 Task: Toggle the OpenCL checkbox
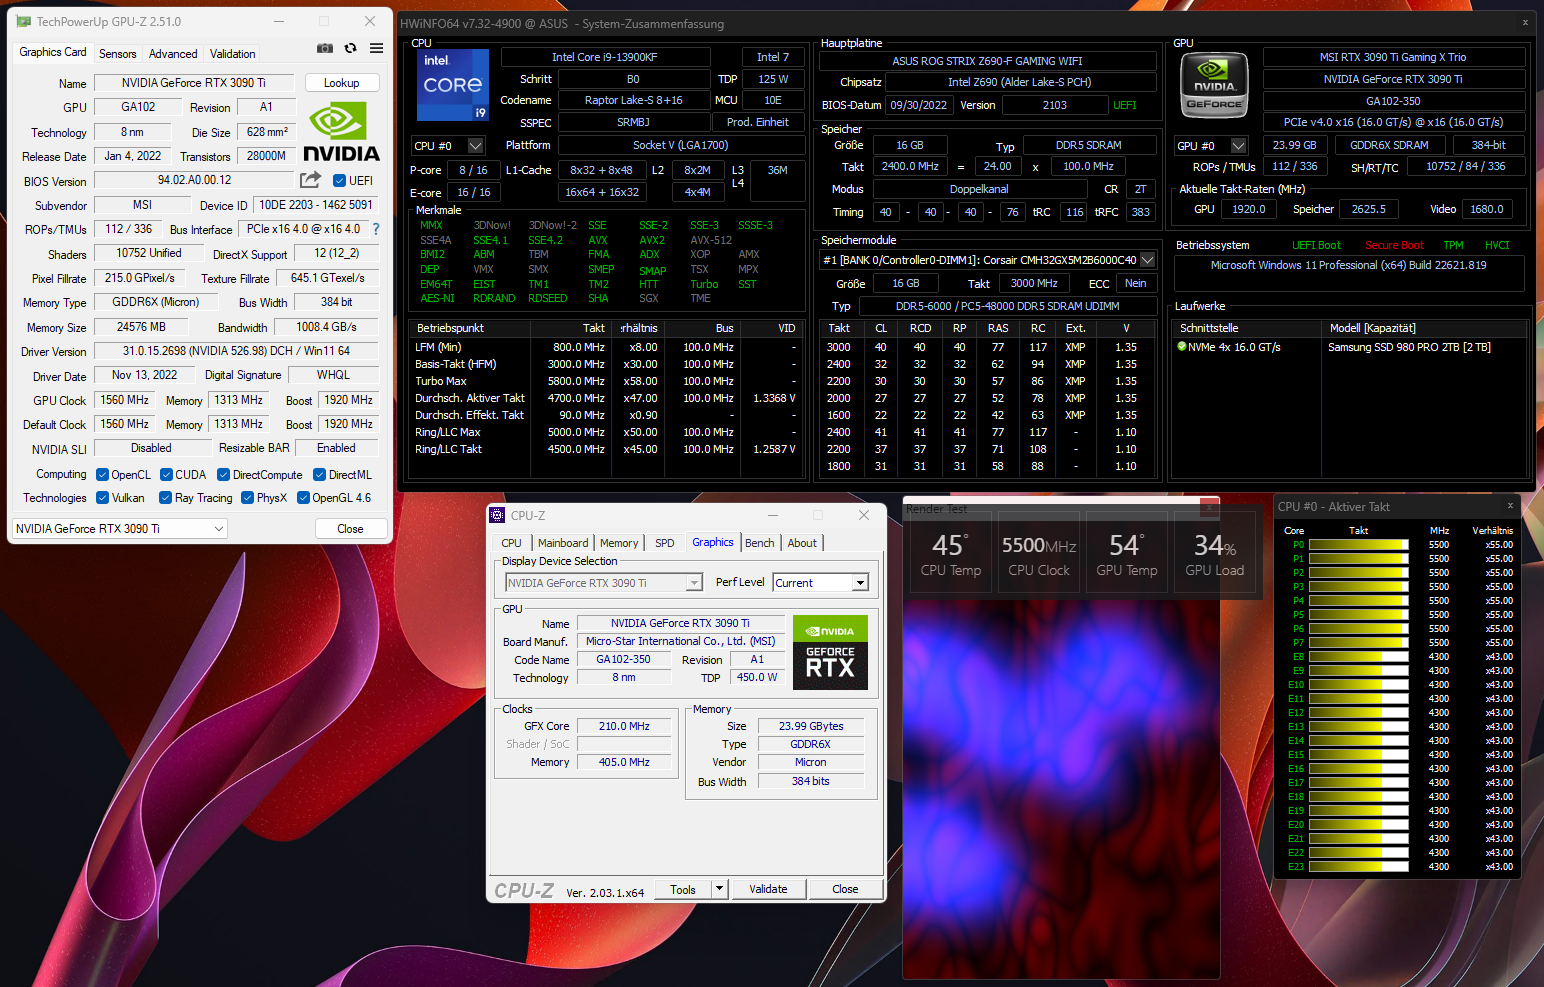pyautogui.click(x=102, y=475)
